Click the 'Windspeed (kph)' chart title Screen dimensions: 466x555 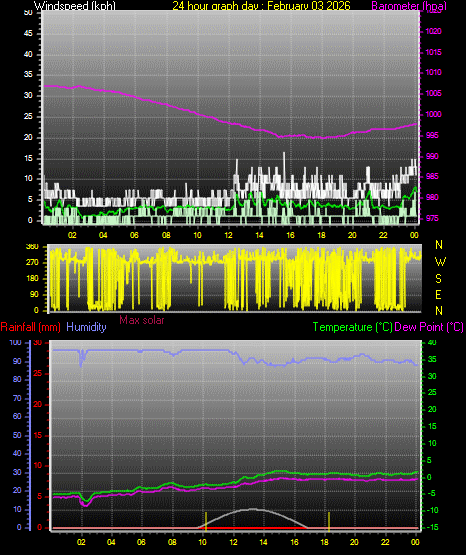click(75, 6)
